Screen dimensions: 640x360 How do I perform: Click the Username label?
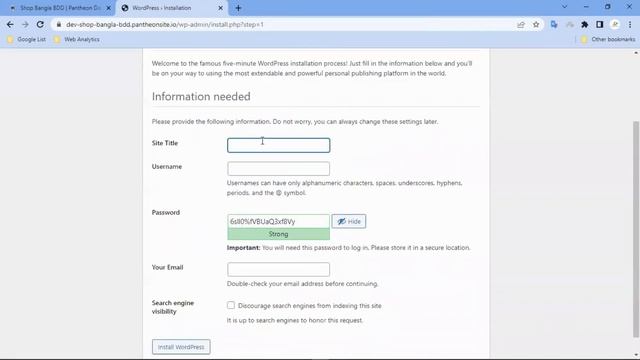[x=167, y=167]
